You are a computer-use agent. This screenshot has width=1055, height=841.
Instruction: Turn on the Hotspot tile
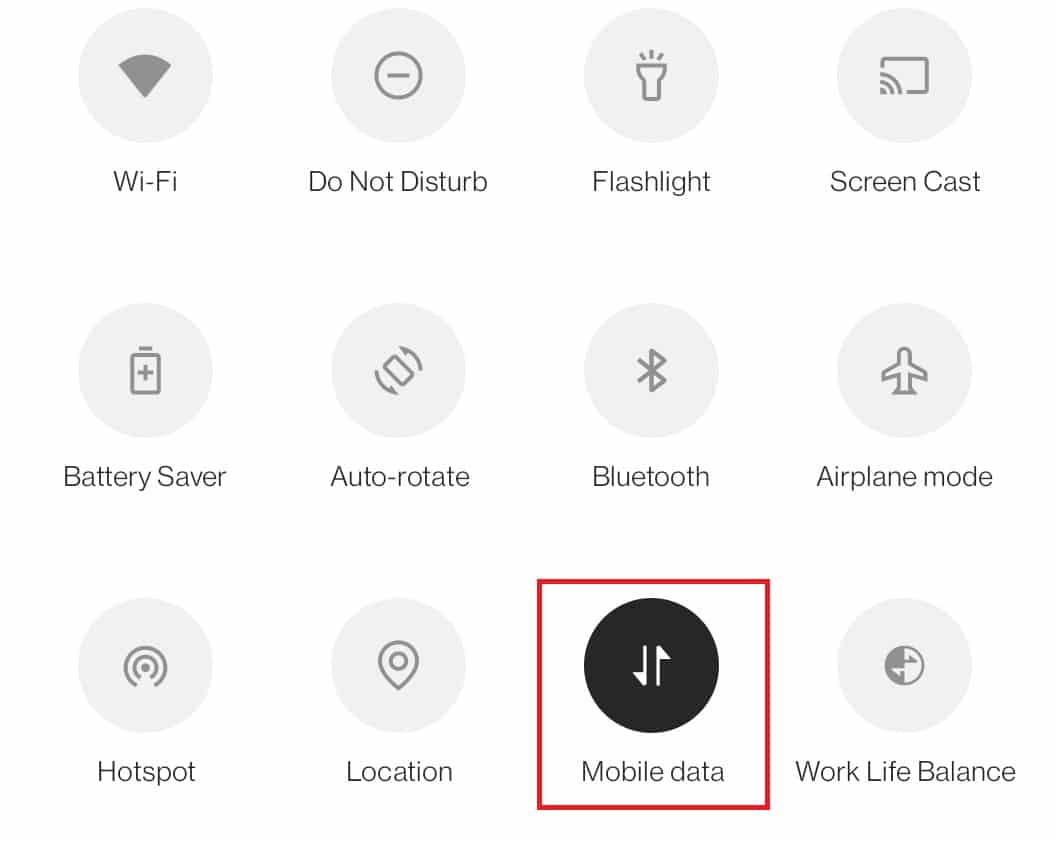(145, 665)
